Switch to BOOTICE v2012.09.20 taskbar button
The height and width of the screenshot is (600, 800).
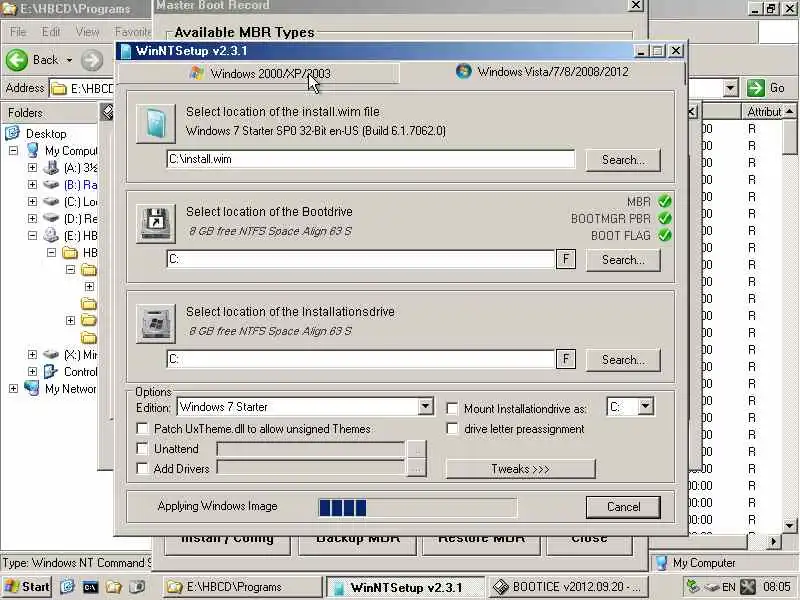(x=568, y=587)
